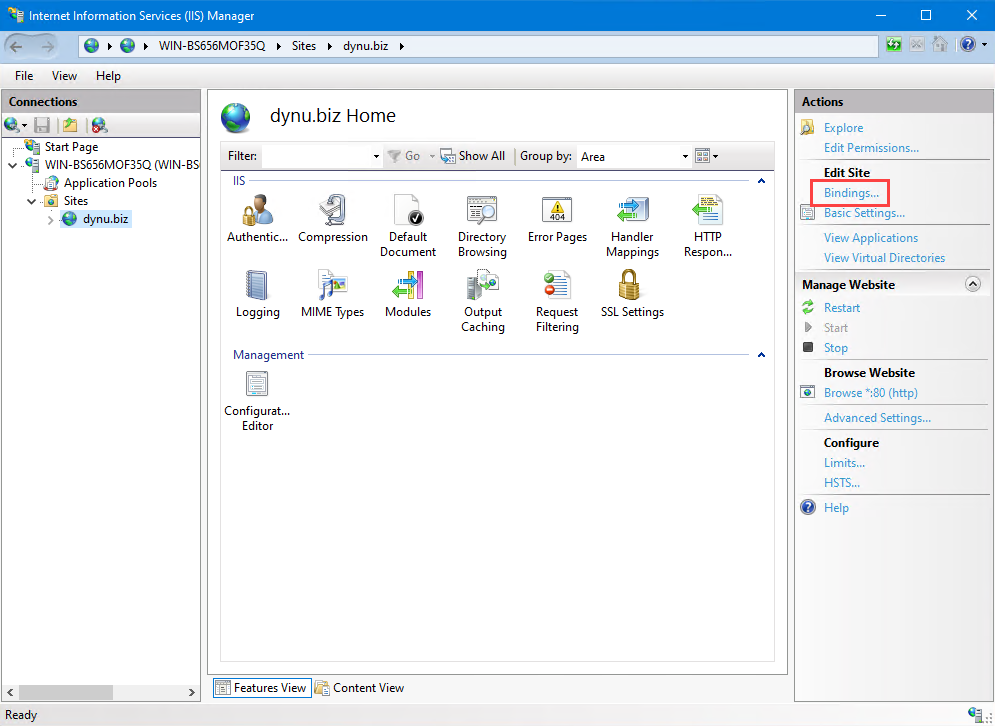This screenshot has width=995, height=726.
Task: Click the Delete Connection icon in Connections toolbar
Action: coord(99,125)
